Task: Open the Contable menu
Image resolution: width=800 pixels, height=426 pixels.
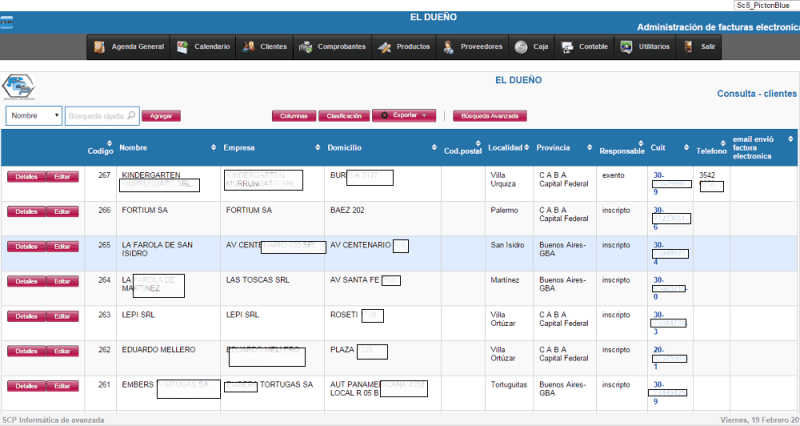Action: coord(585,47)
